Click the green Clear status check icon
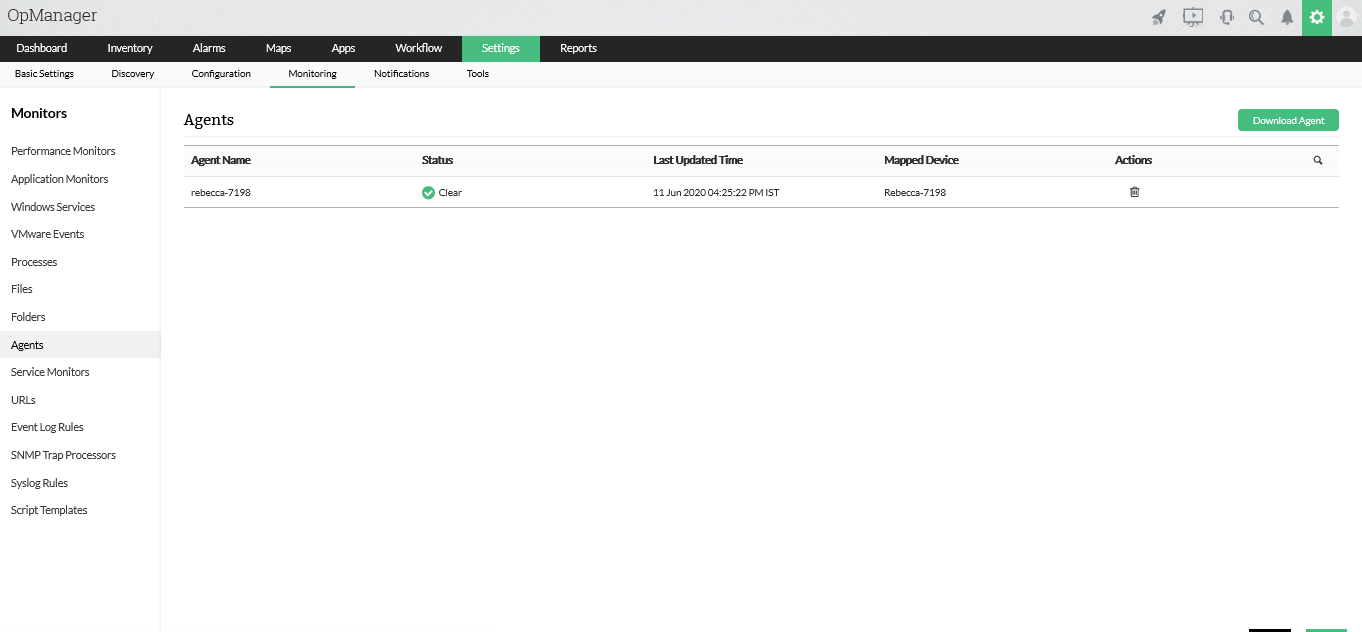The image size is (1362, 632). coord(428,192)
